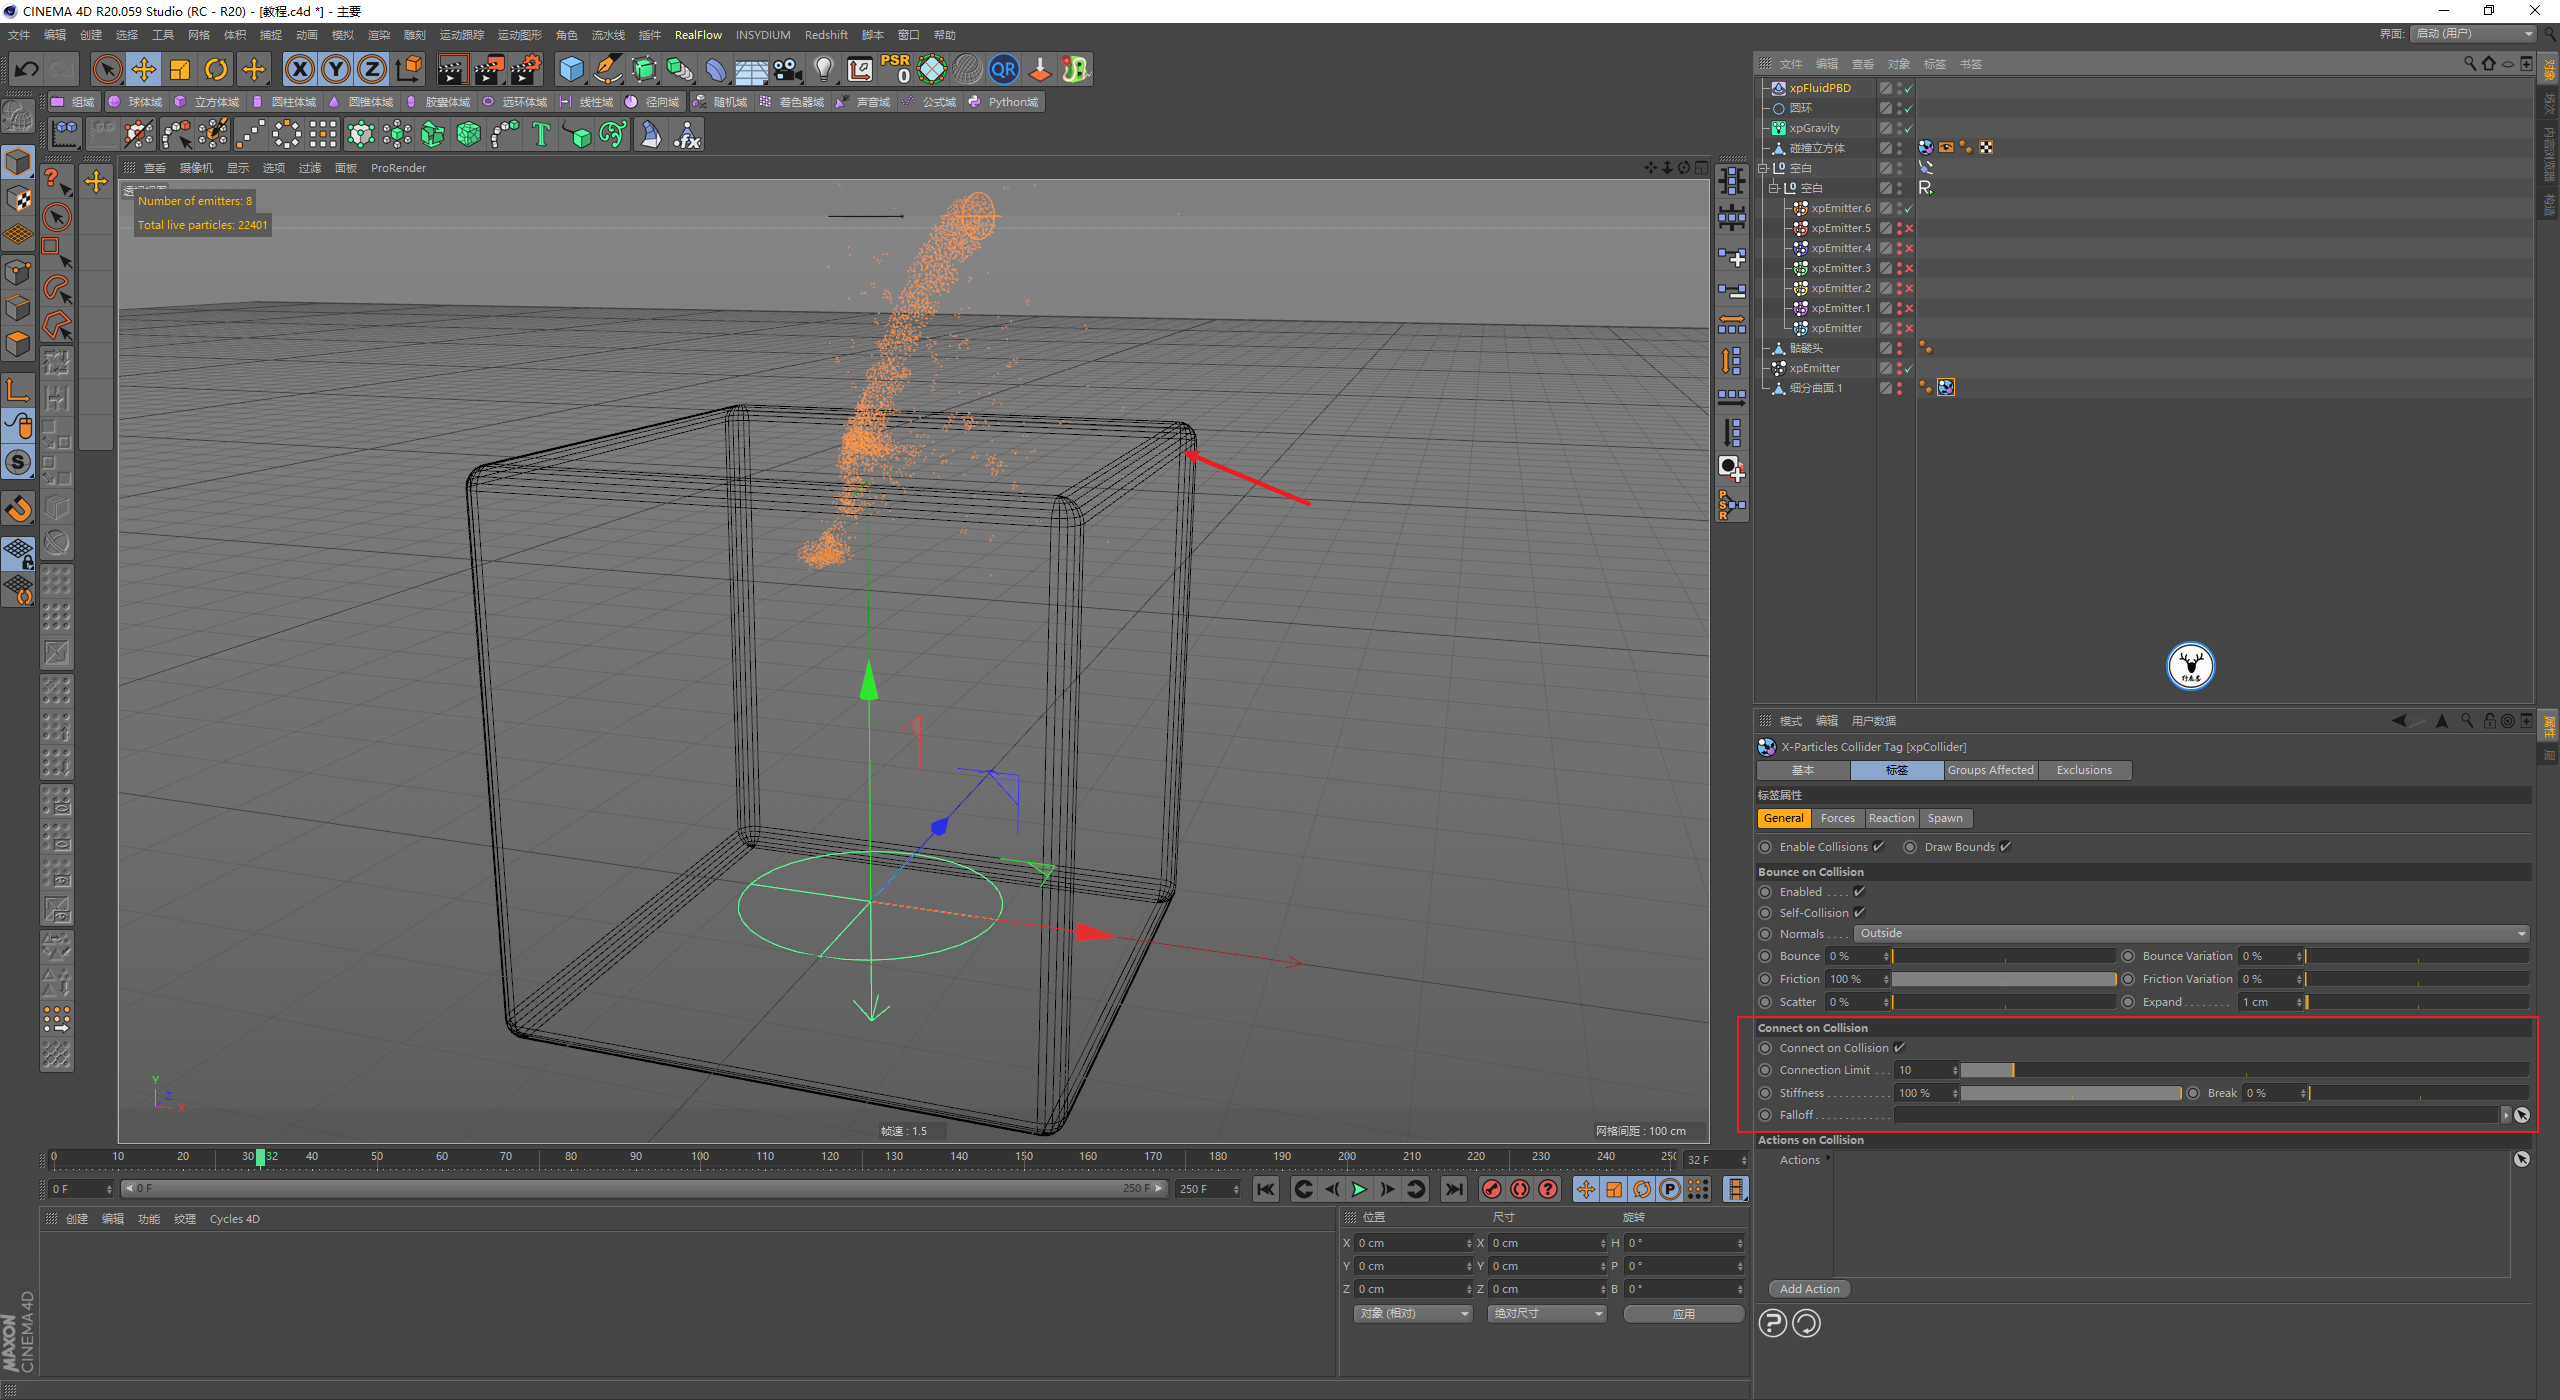Toggle the Y axis lock
The height and width of the screenshot is (1400, 2560).
336,69
